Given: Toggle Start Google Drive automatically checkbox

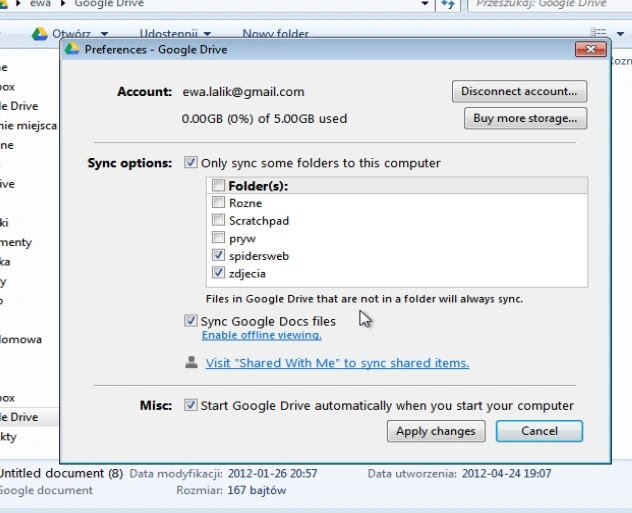Looking at the screenshot, I should [x=191, y=405].
